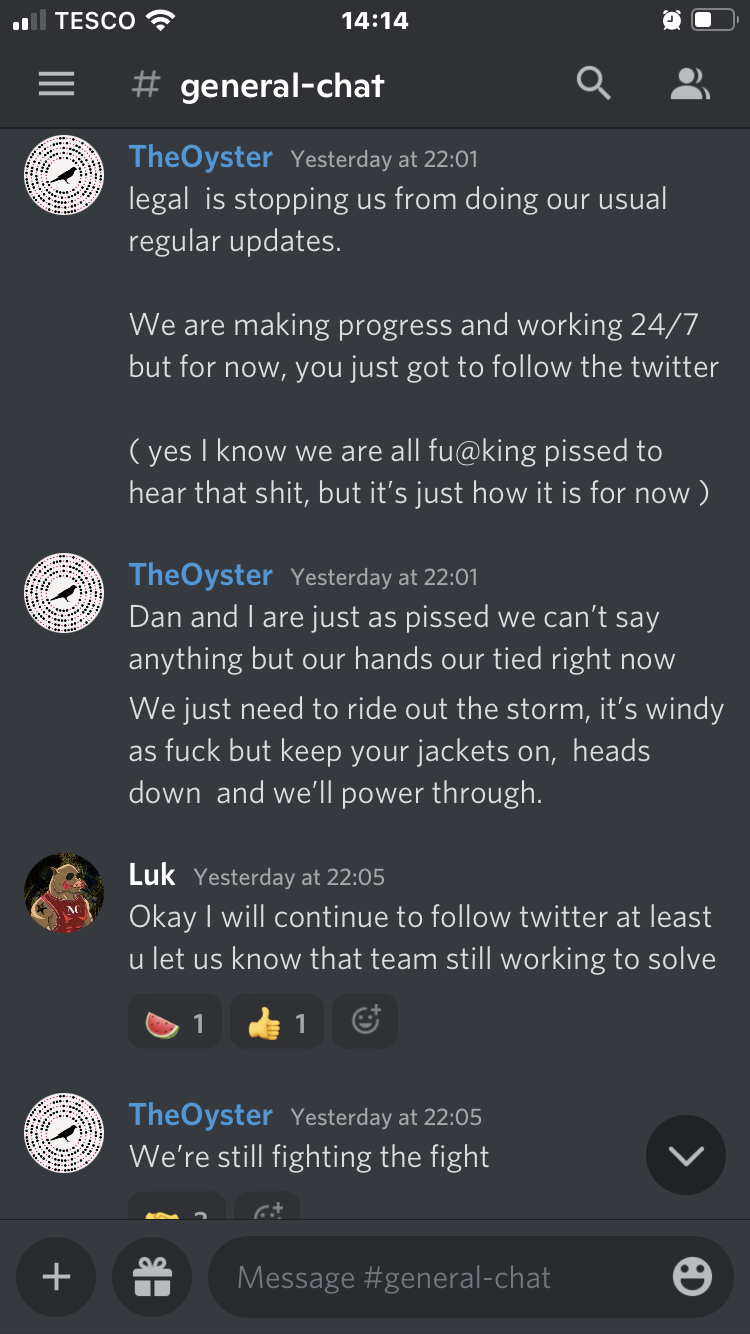Tap the search magnifier icon

(x=593, y=84)
